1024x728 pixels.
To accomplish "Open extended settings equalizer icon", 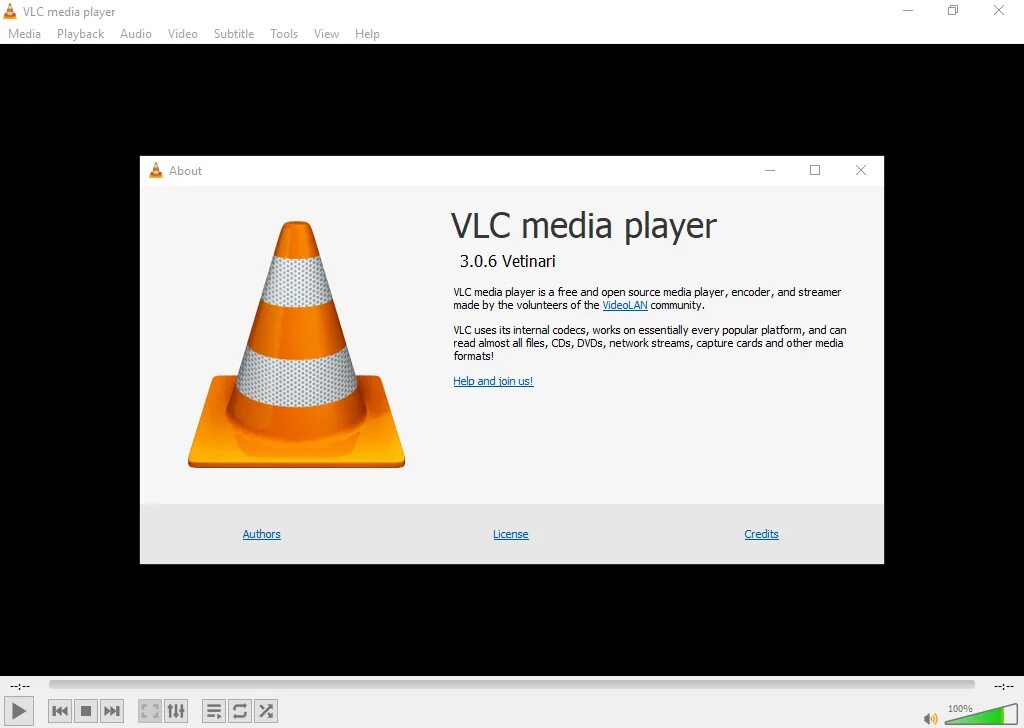I will point(176,711).
